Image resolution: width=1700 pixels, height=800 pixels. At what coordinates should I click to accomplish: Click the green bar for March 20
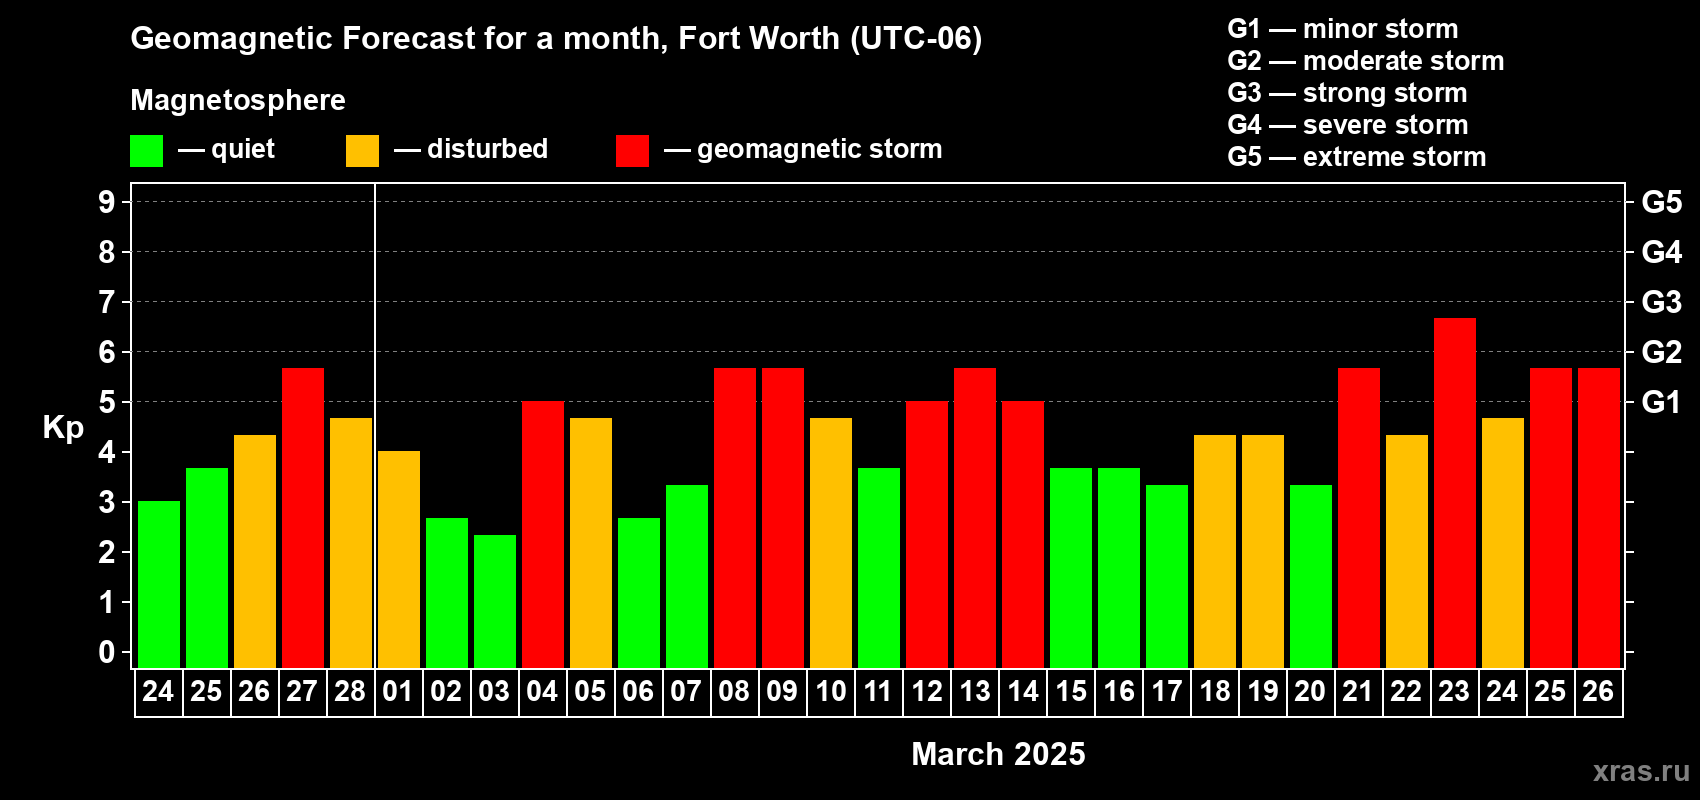point(1310,576)
